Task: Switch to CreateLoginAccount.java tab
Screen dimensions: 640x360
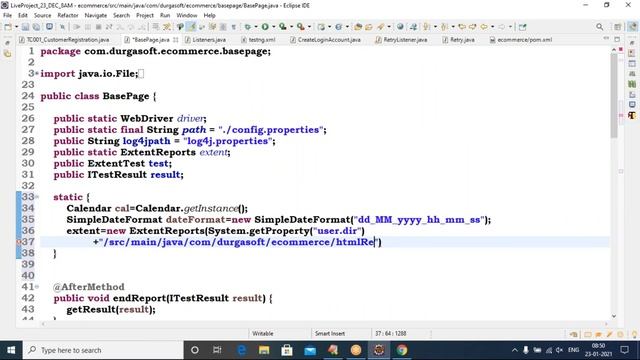Action: [325, 40]
